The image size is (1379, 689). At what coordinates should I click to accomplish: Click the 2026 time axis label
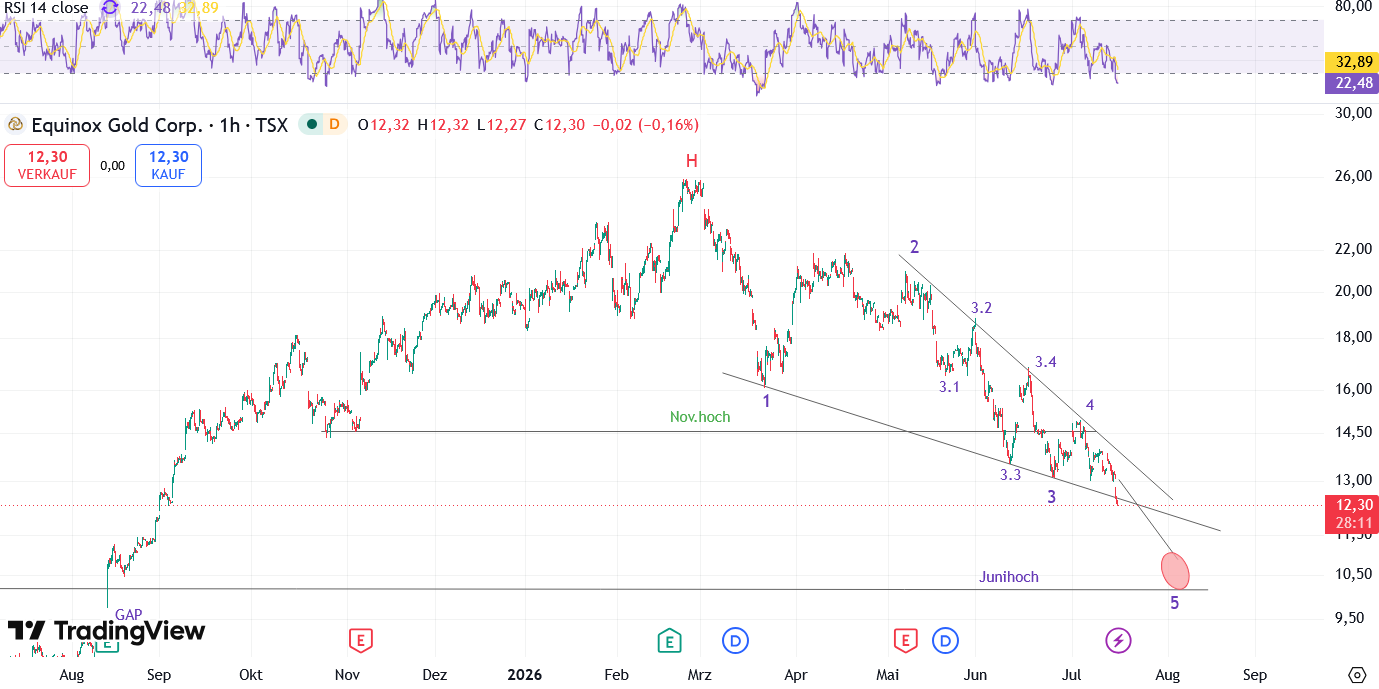tap(524, 675)
